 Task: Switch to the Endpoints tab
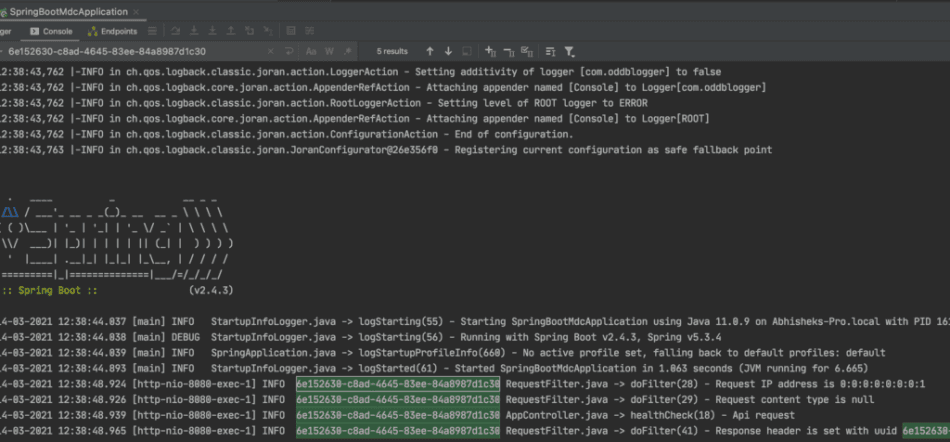coord(113,31)
